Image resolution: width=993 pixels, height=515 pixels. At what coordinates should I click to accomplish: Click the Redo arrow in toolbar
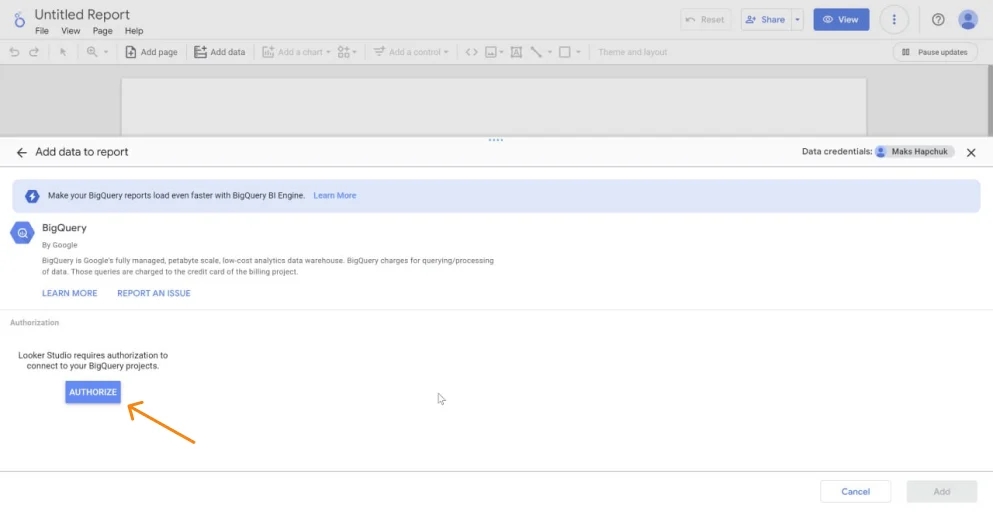[x=34, y=52]
